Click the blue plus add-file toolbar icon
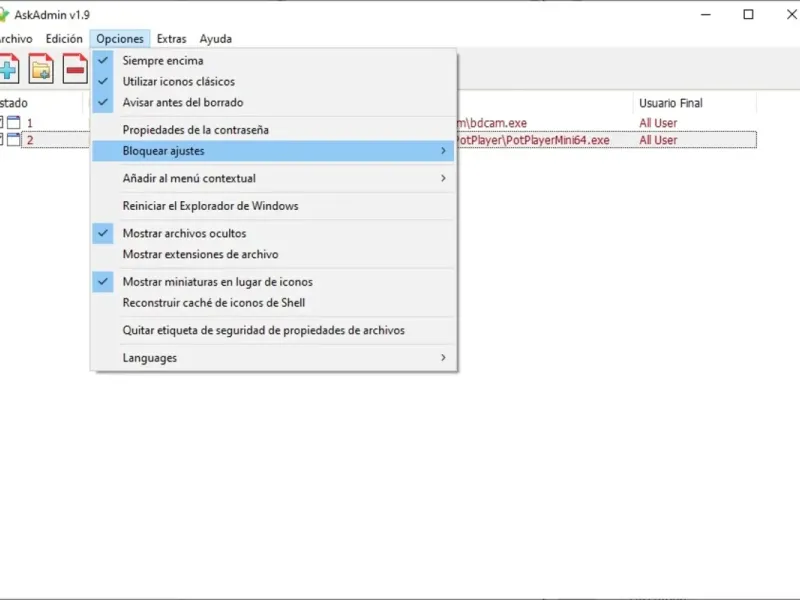 (x=9, y=68)
